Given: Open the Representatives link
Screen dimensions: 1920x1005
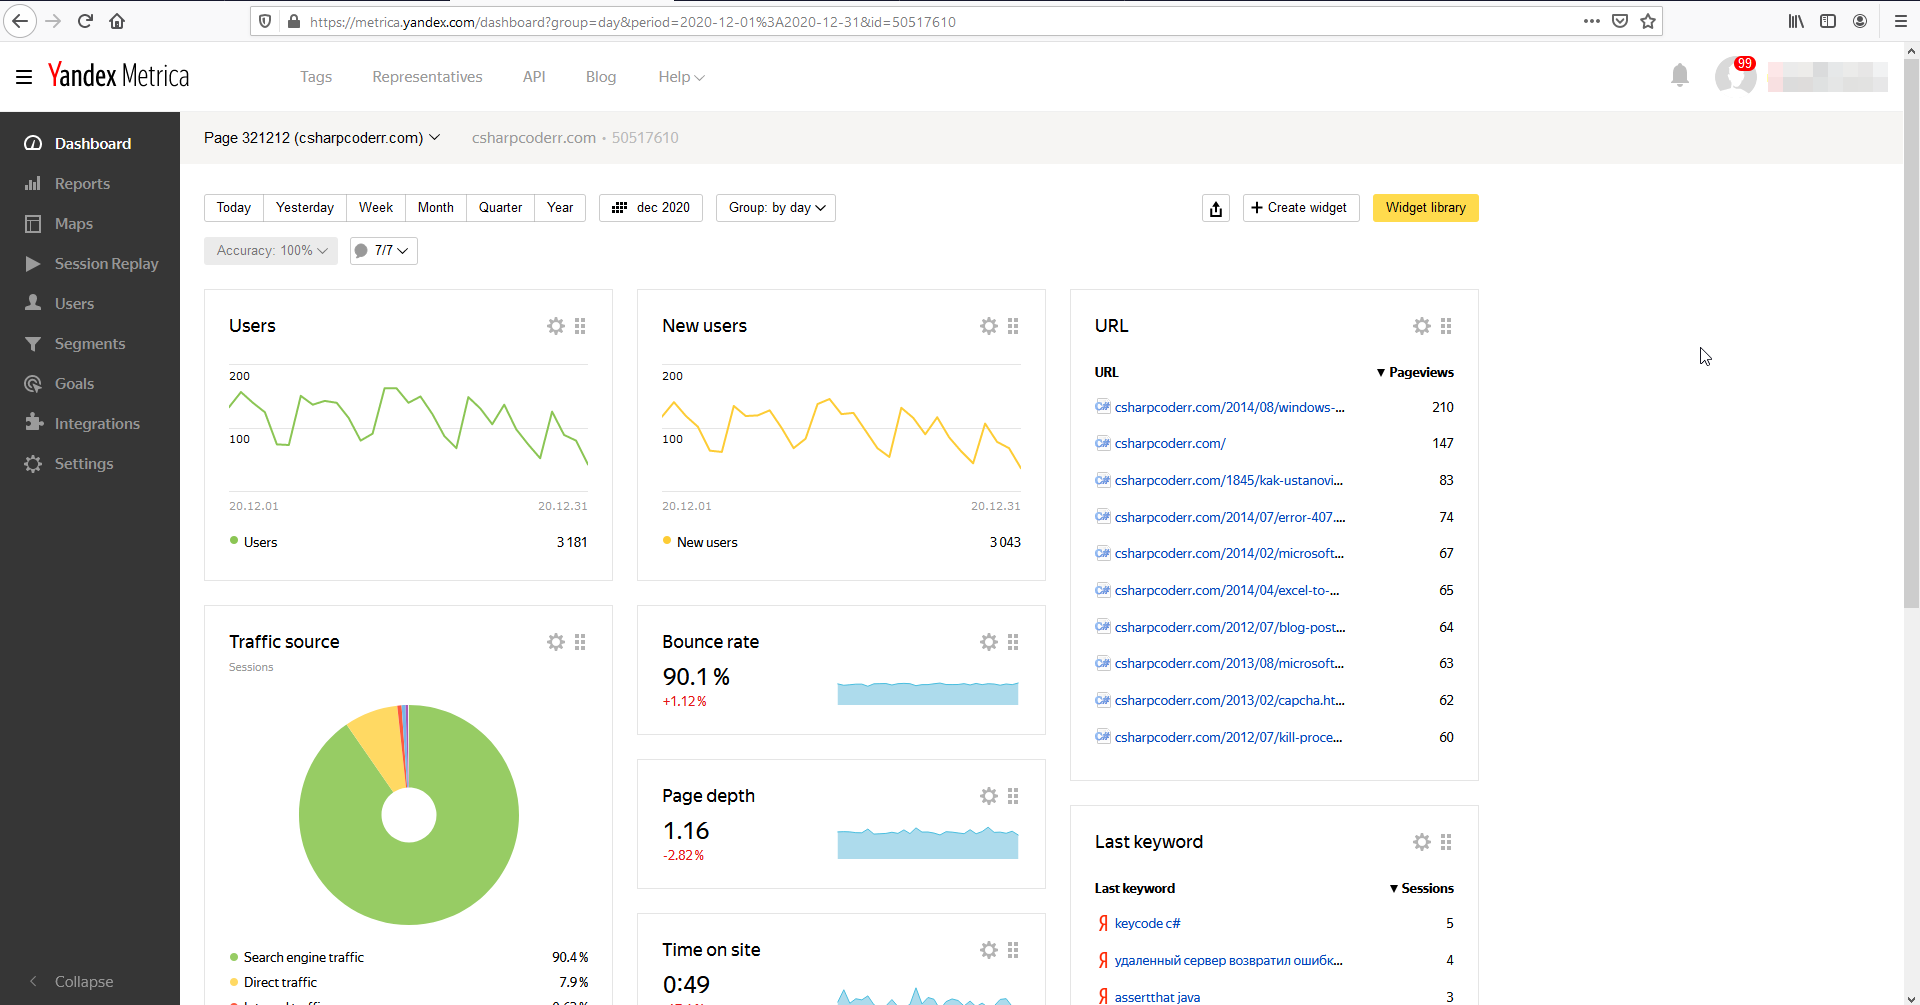Looking at the screenshot, I should [x=427, y=77].
